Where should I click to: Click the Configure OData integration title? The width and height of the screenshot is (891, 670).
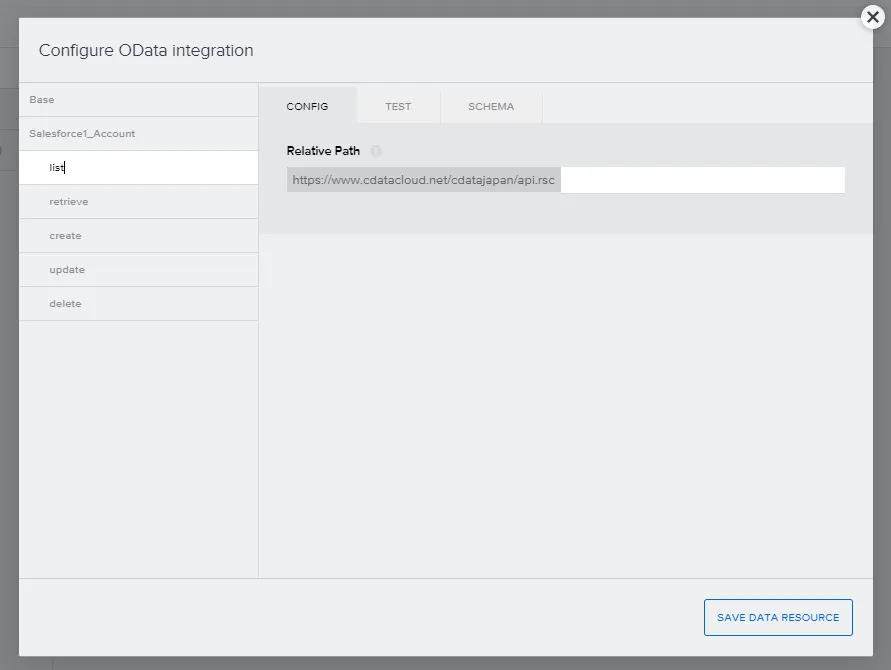[146, 50]
